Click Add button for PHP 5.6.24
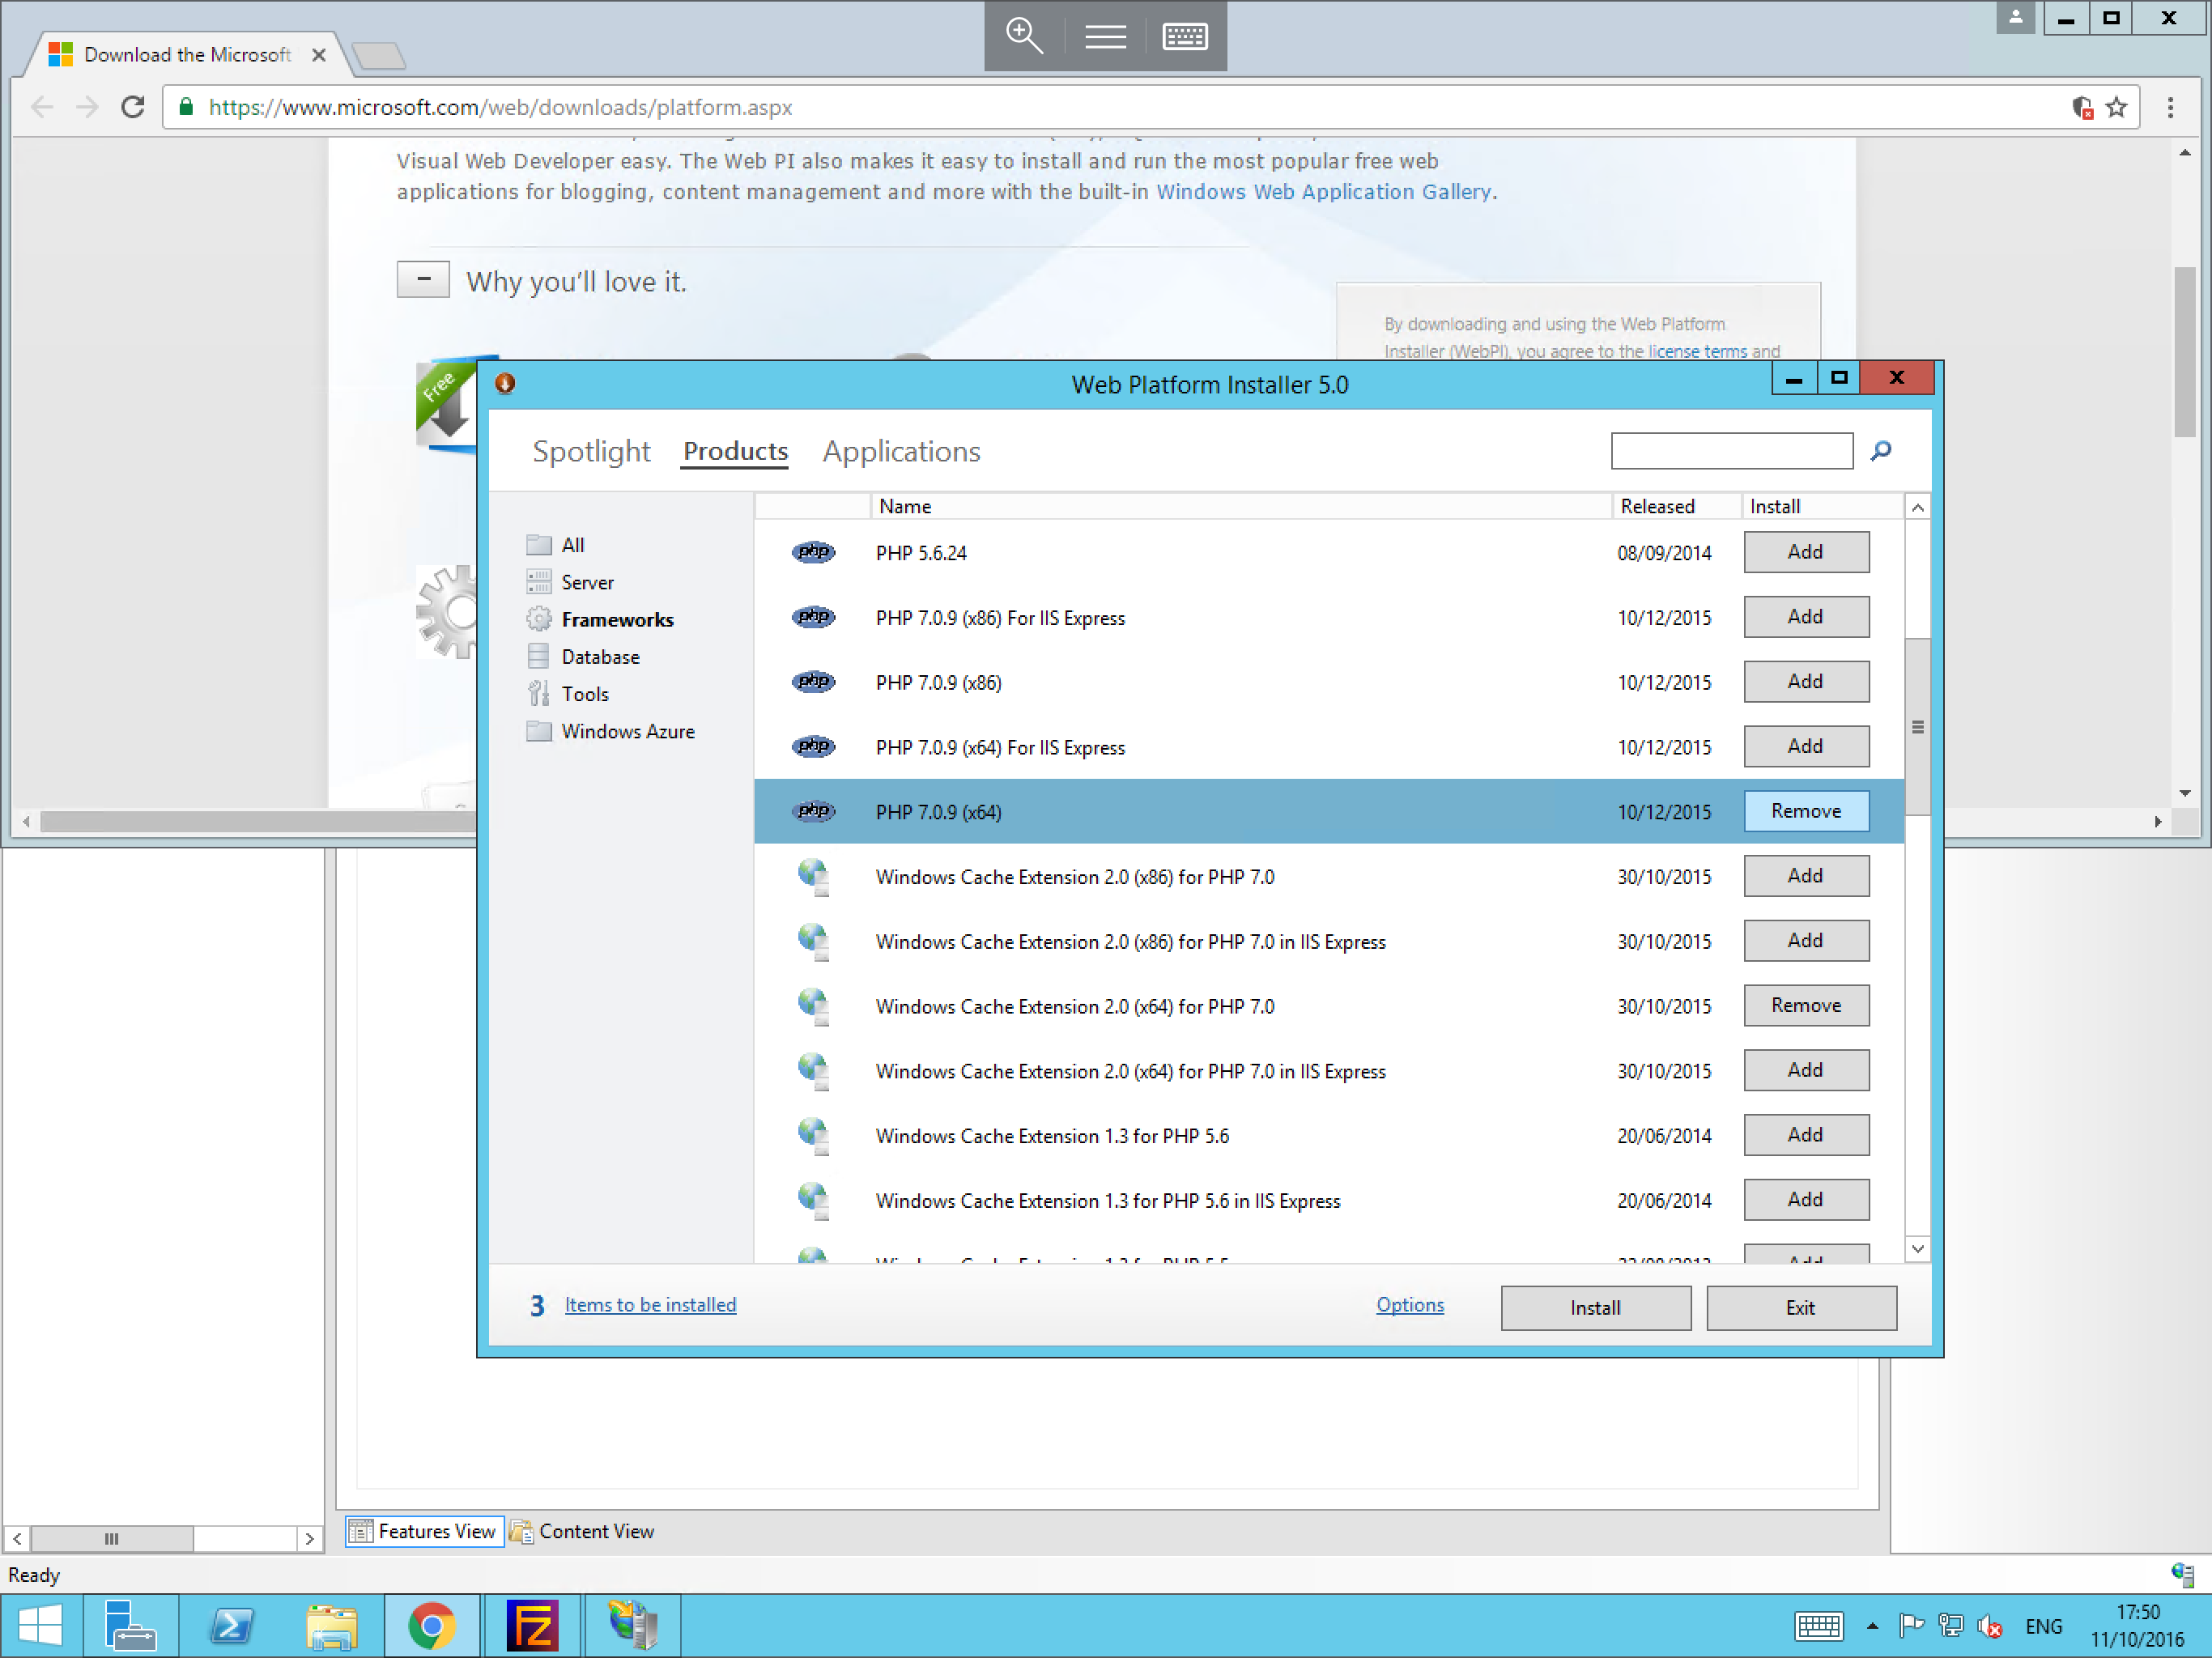The width and height of the screenshot is (2212, 1658). point(1806,552)
